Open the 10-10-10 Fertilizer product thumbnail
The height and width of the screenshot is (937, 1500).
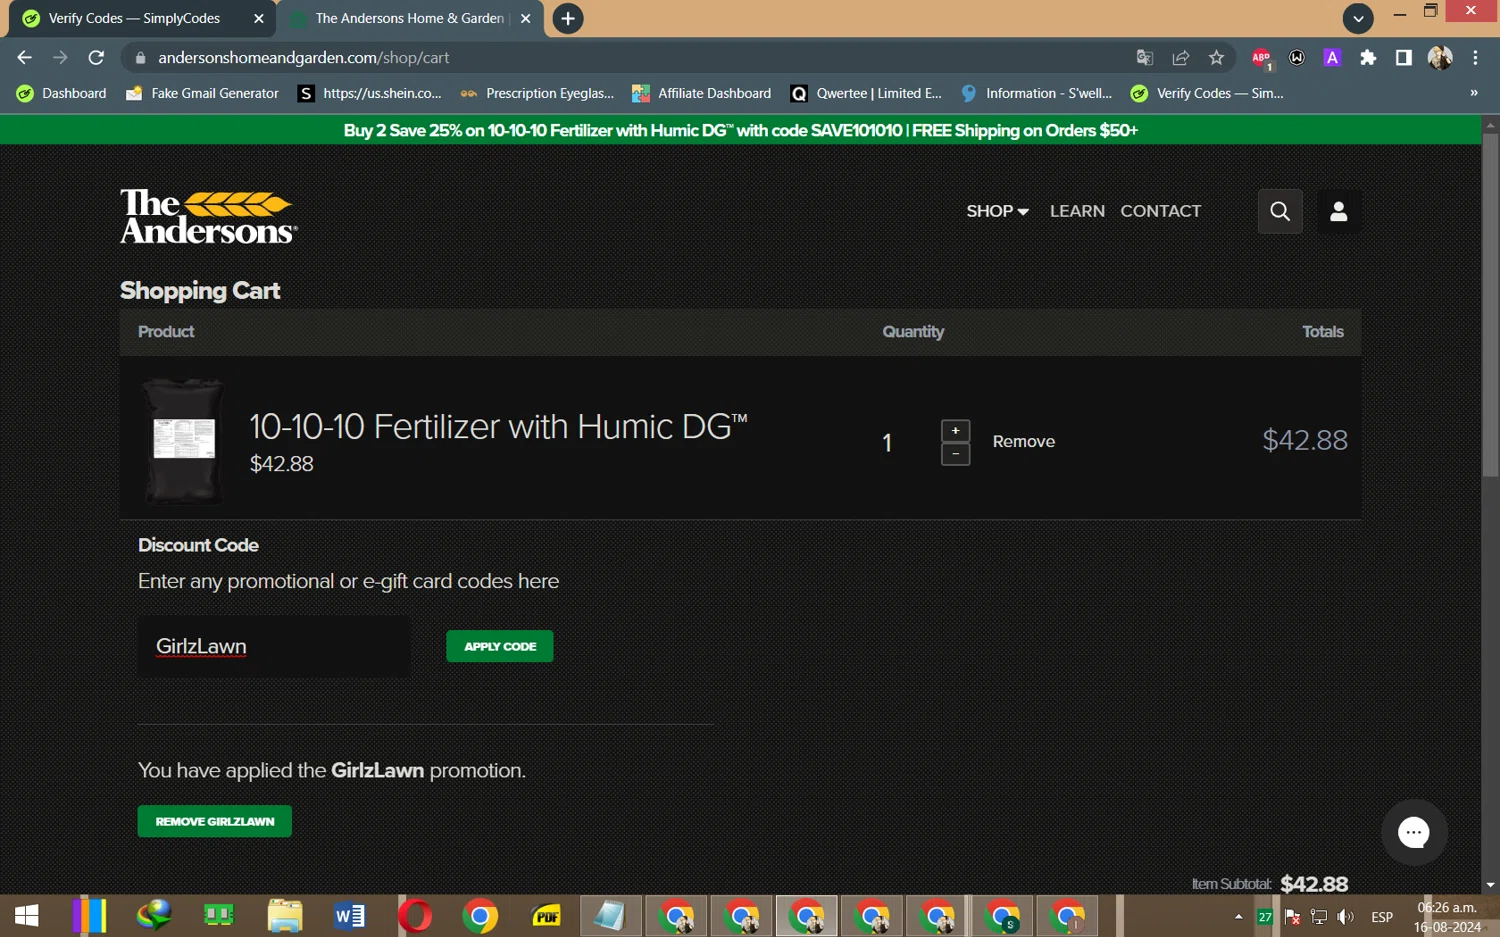pos(183,441)
